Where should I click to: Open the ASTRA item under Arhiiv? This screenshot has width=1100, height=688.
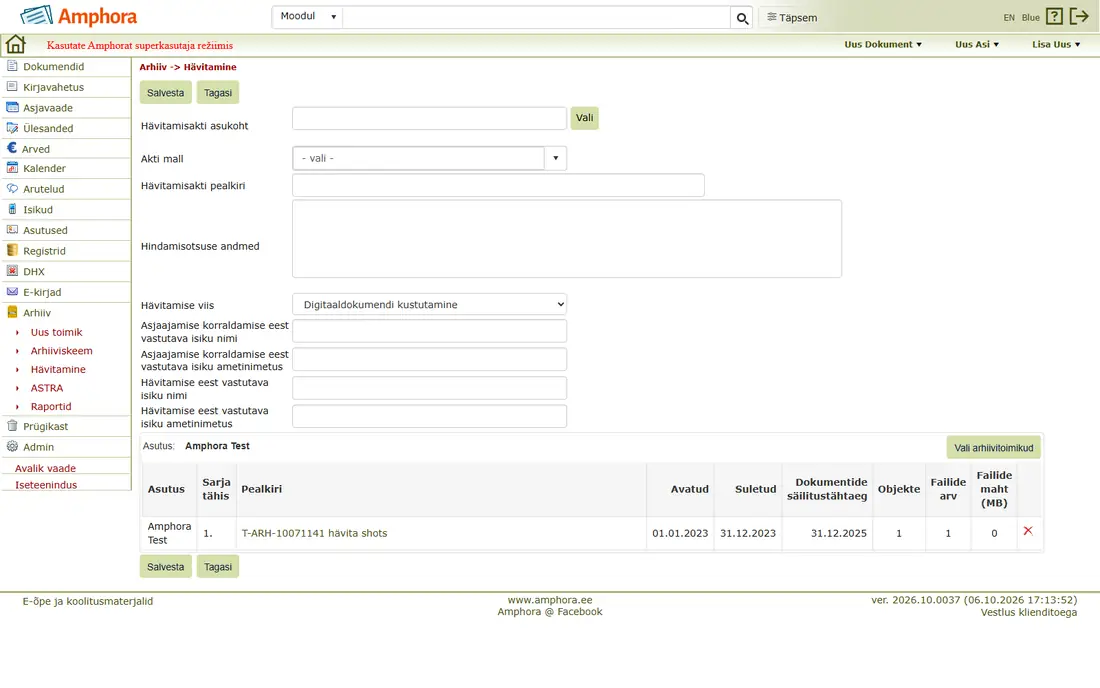pyautogui.click(x=46, y=388)
